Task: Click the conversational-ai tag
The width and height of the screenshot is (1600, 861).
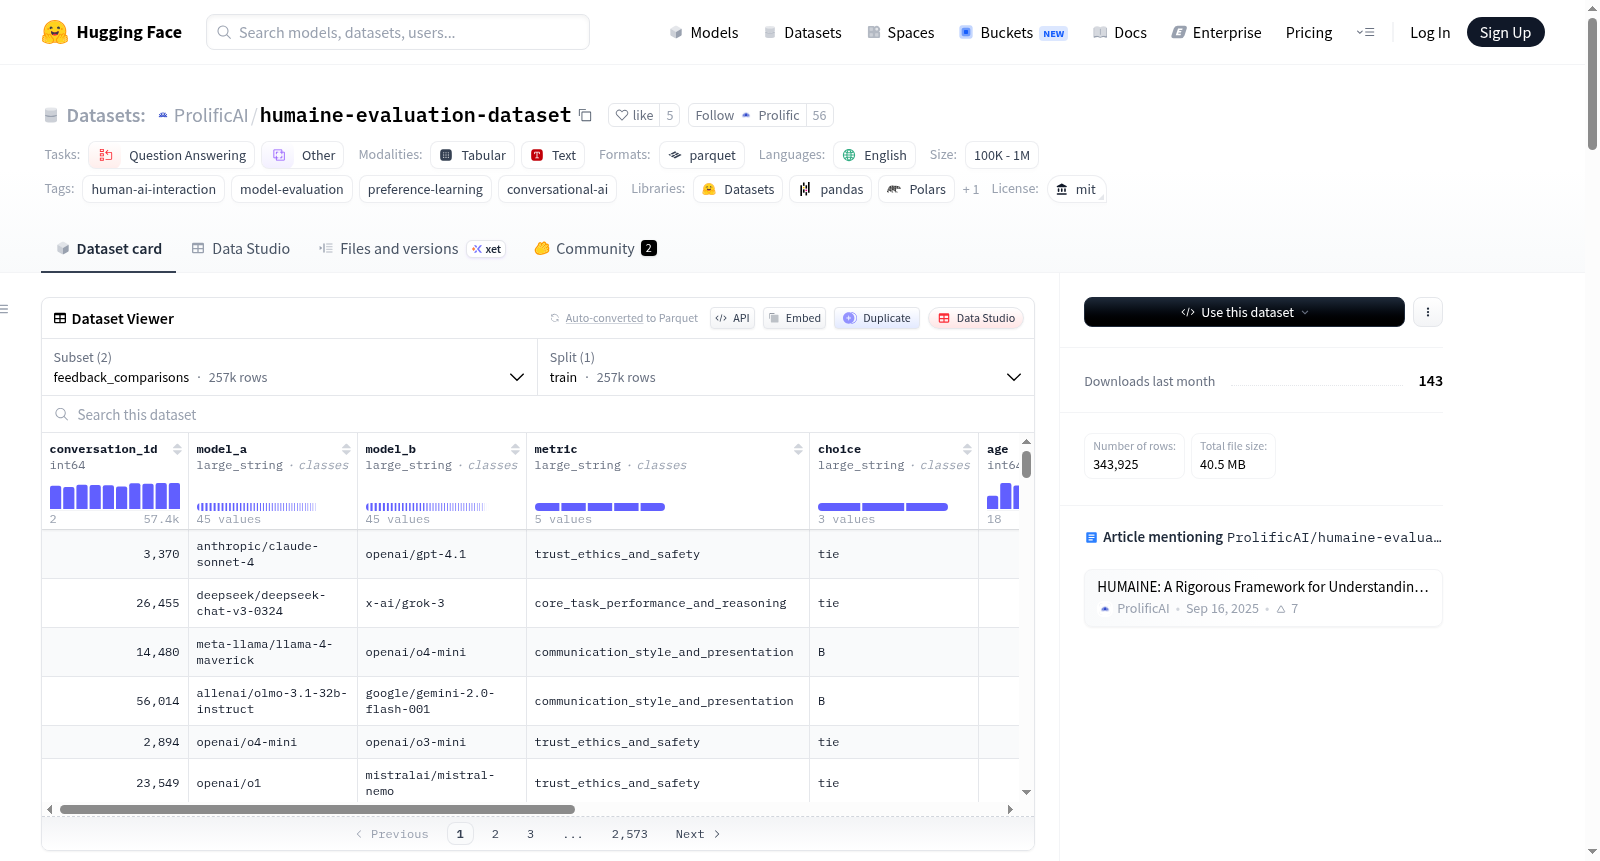Action: [557, 189]
